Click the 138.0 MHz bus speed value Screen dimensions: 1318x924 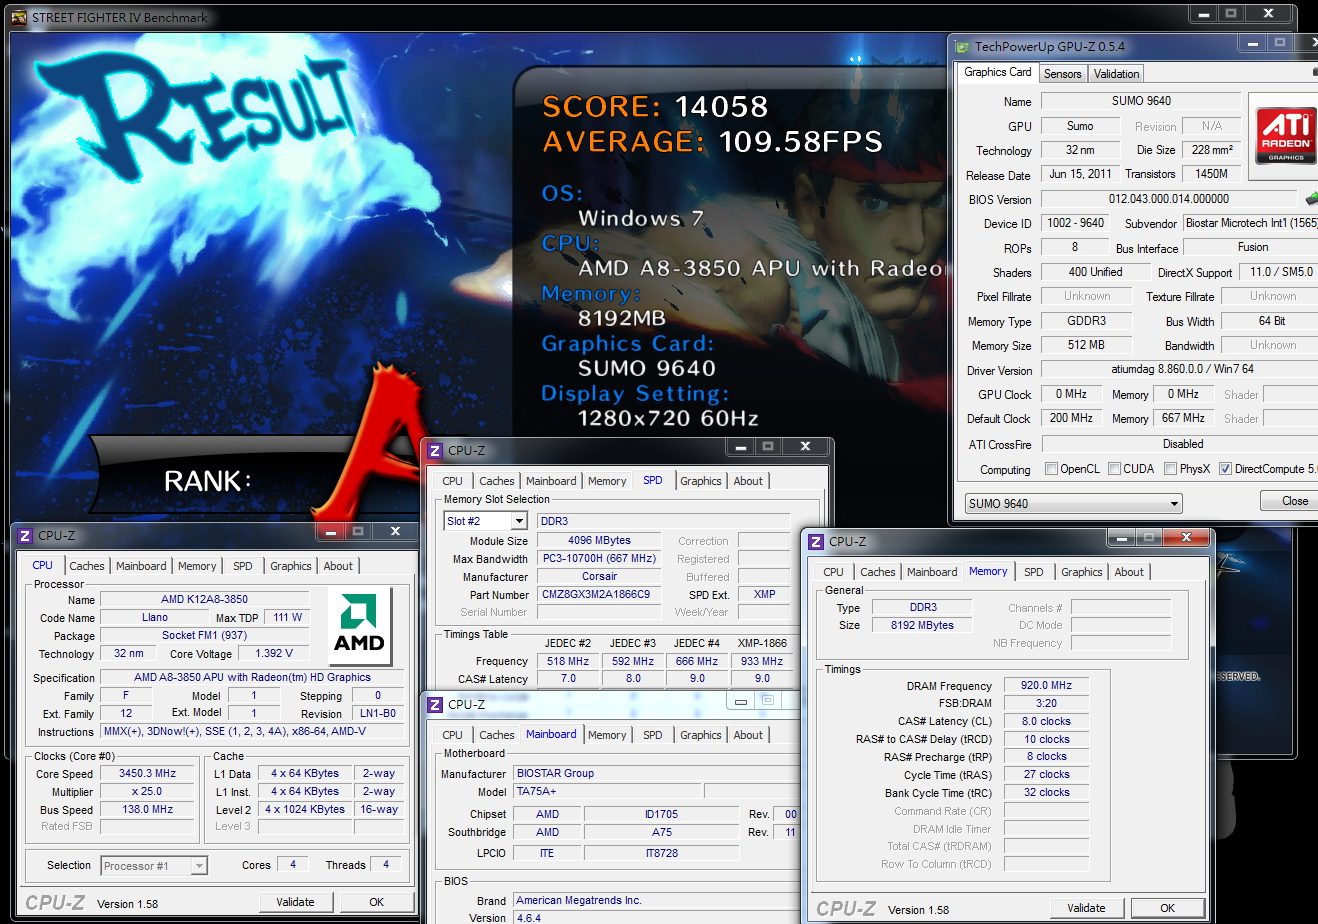(148, 809)
